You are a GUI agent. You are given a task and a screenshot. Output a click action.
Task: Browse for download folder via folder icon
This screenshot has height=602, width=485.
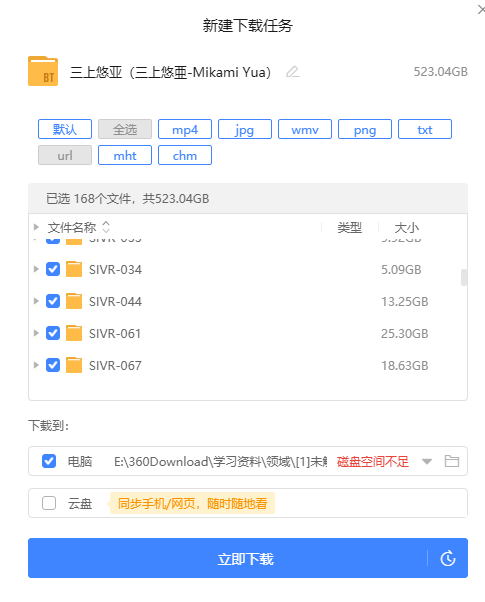[x=452, y=461]
